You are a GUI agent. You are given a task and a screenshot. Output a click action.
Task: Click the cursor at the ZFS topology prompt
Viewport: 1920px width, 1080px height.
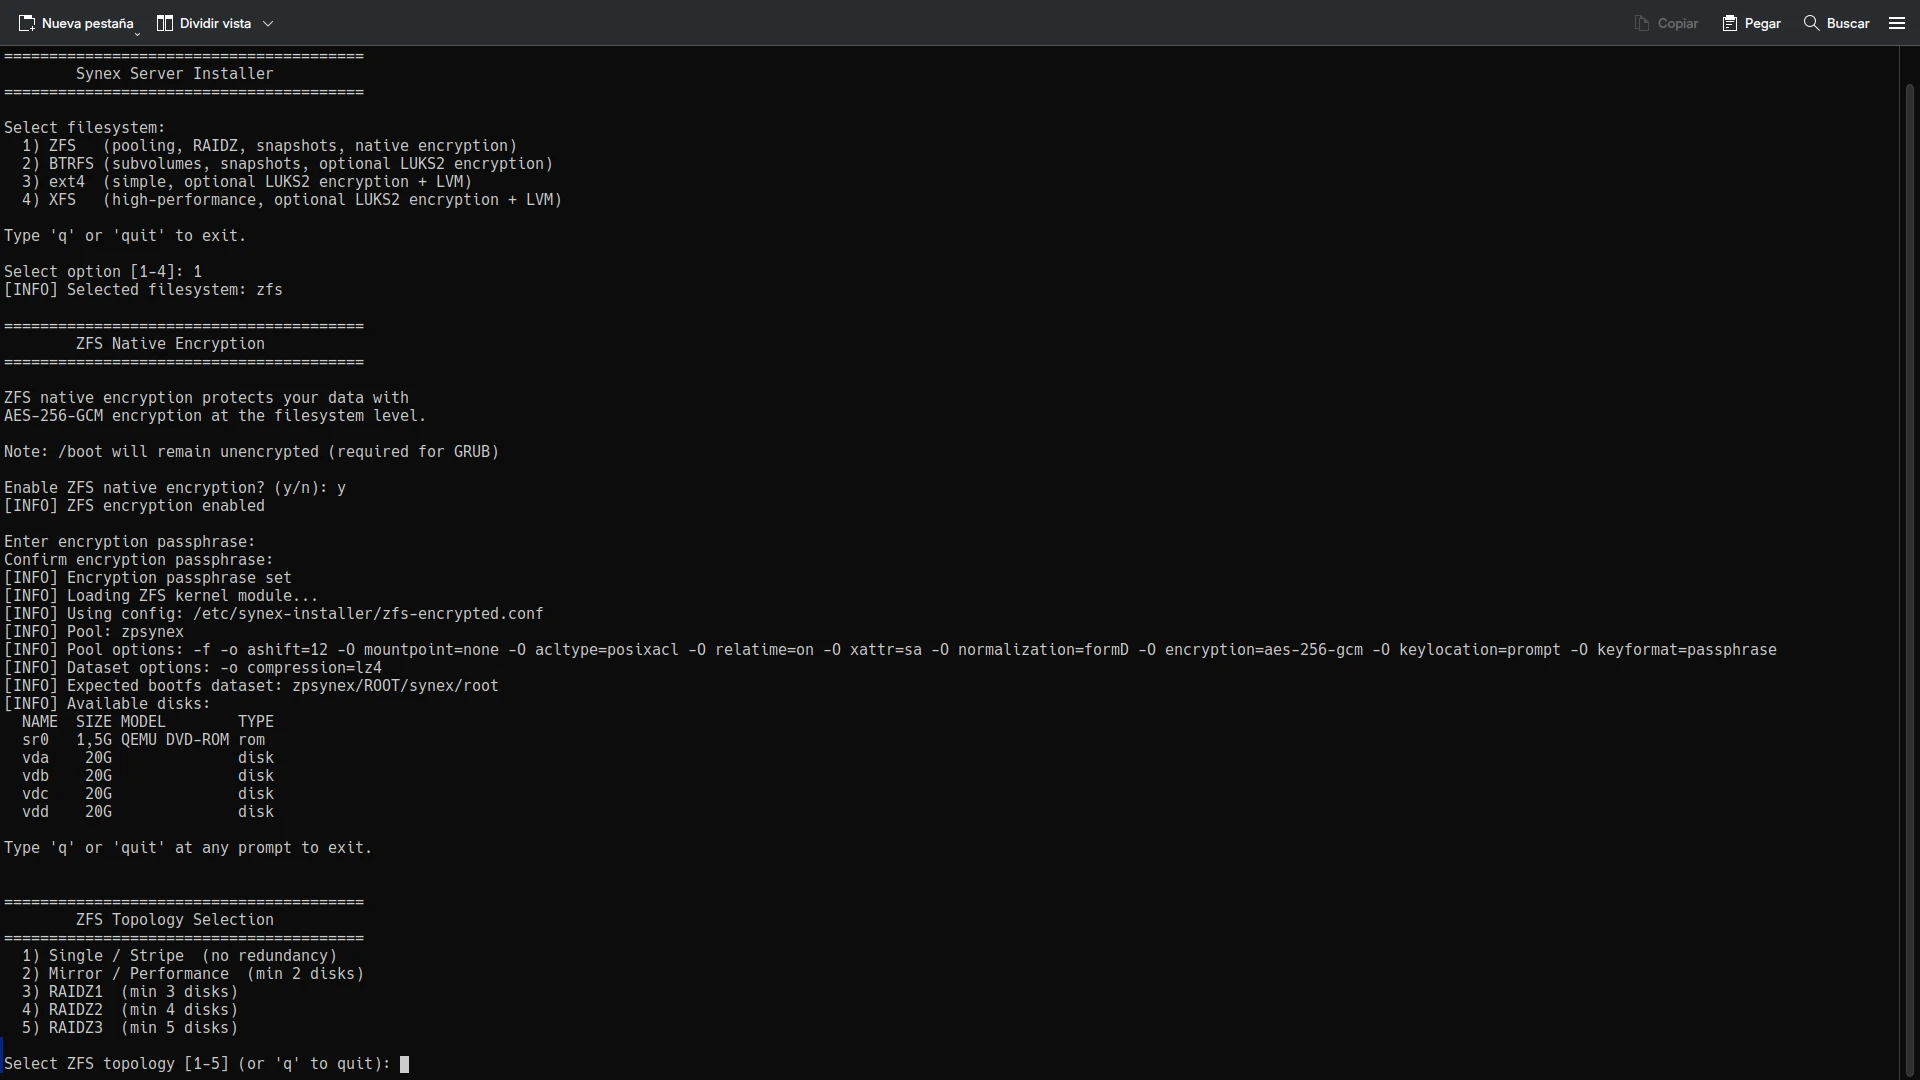point(404,1064)
